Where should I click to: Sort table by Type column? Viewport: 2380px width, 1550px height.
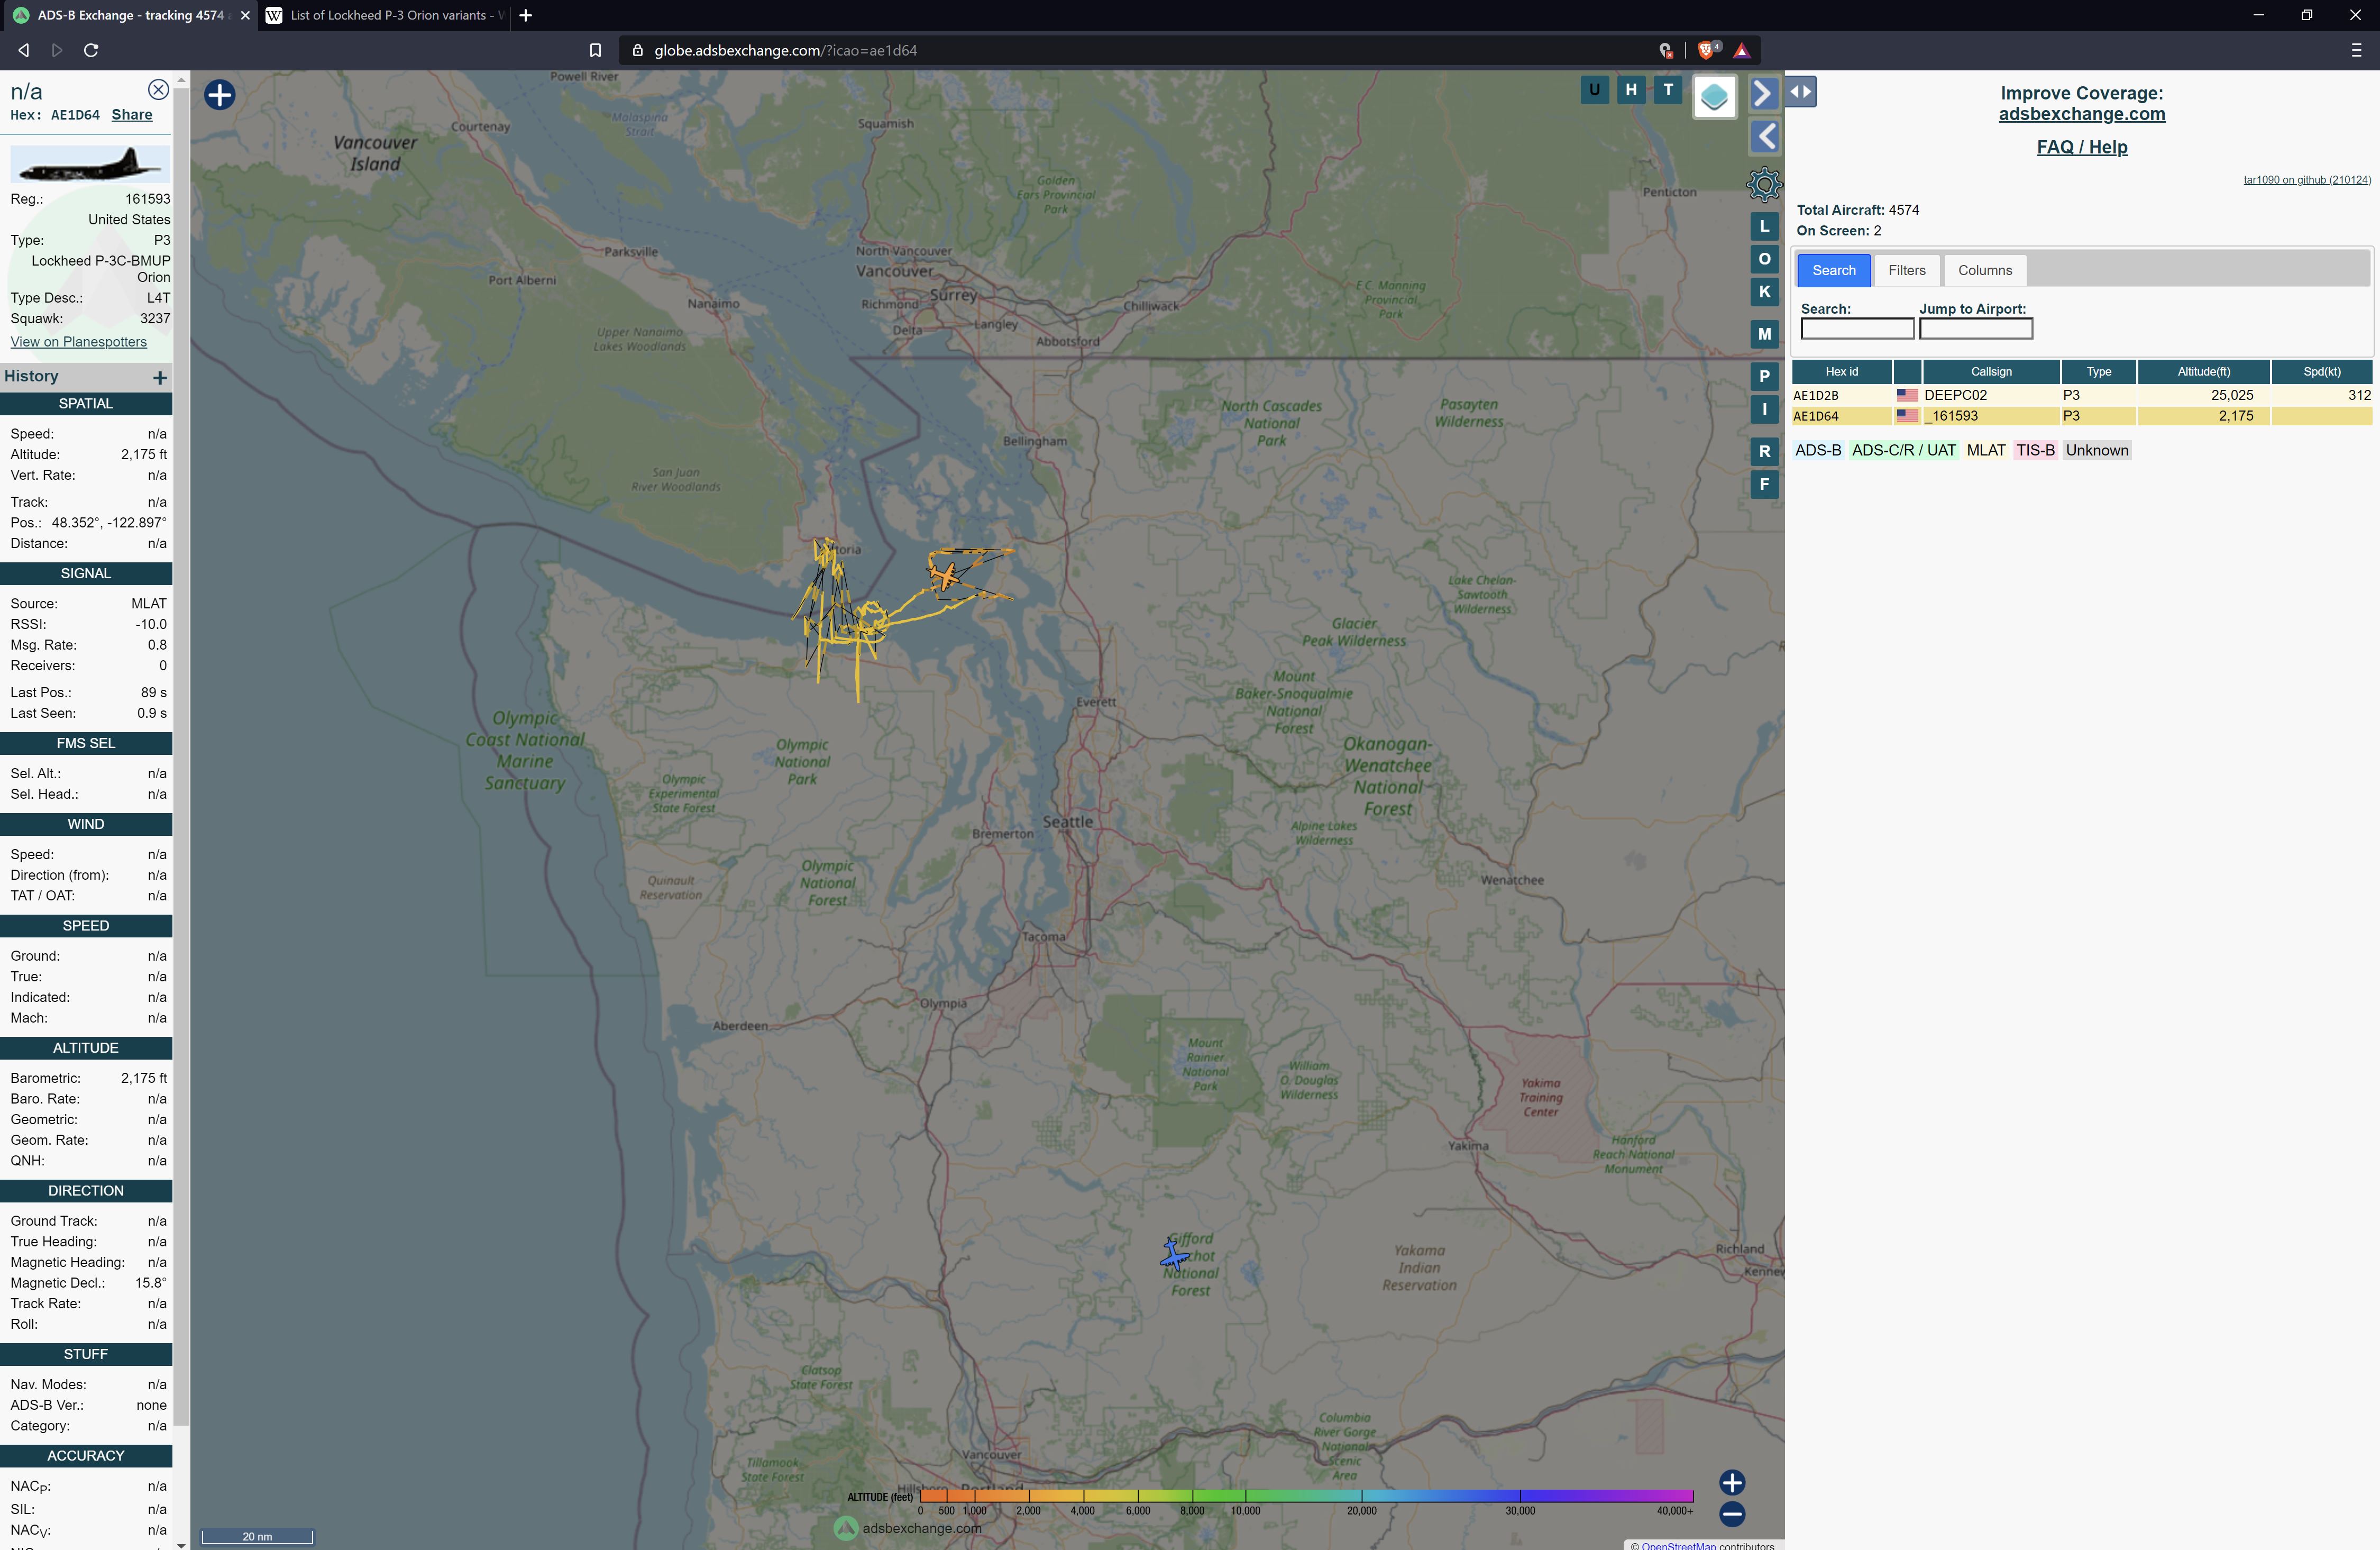point(2098,372)
